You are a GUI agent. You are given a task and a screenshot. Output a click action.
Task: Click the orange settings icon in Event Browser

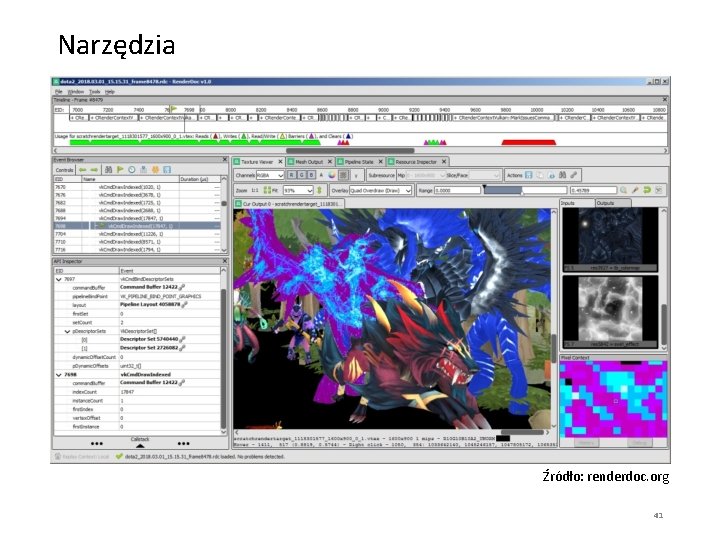coord(155,170)
